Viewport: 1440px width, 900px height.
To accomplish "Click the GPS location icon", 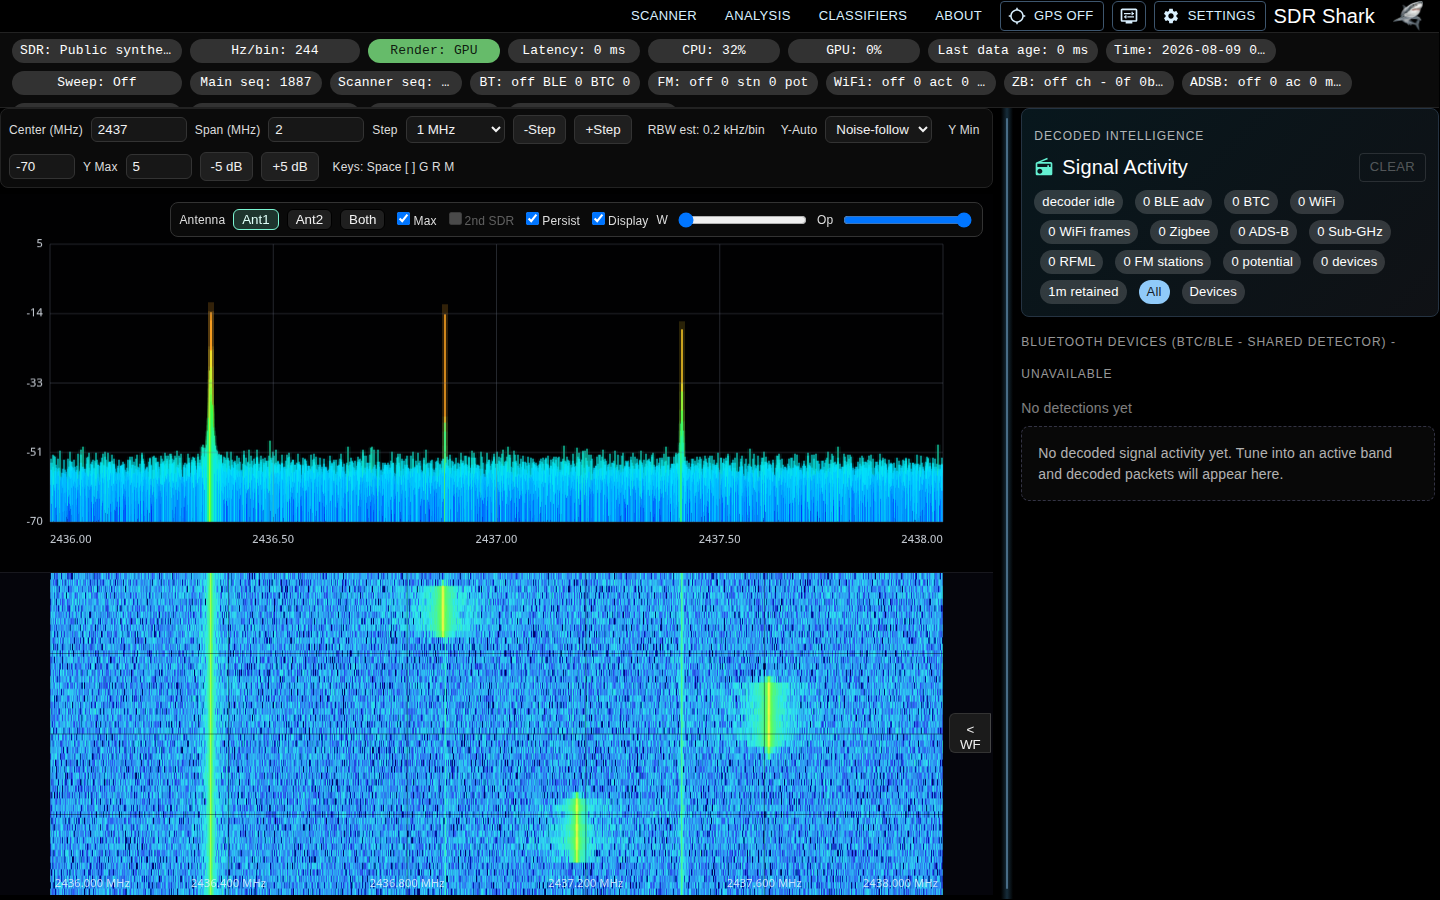I will pyautogui.click(x=1017, y=16).
